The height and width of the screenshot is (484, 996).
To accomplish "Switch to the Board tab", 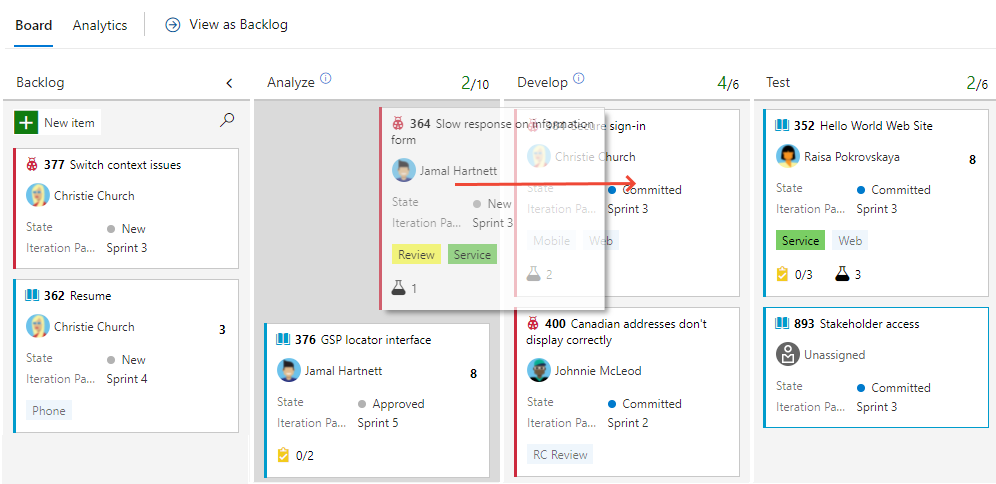I will (34, 25).
